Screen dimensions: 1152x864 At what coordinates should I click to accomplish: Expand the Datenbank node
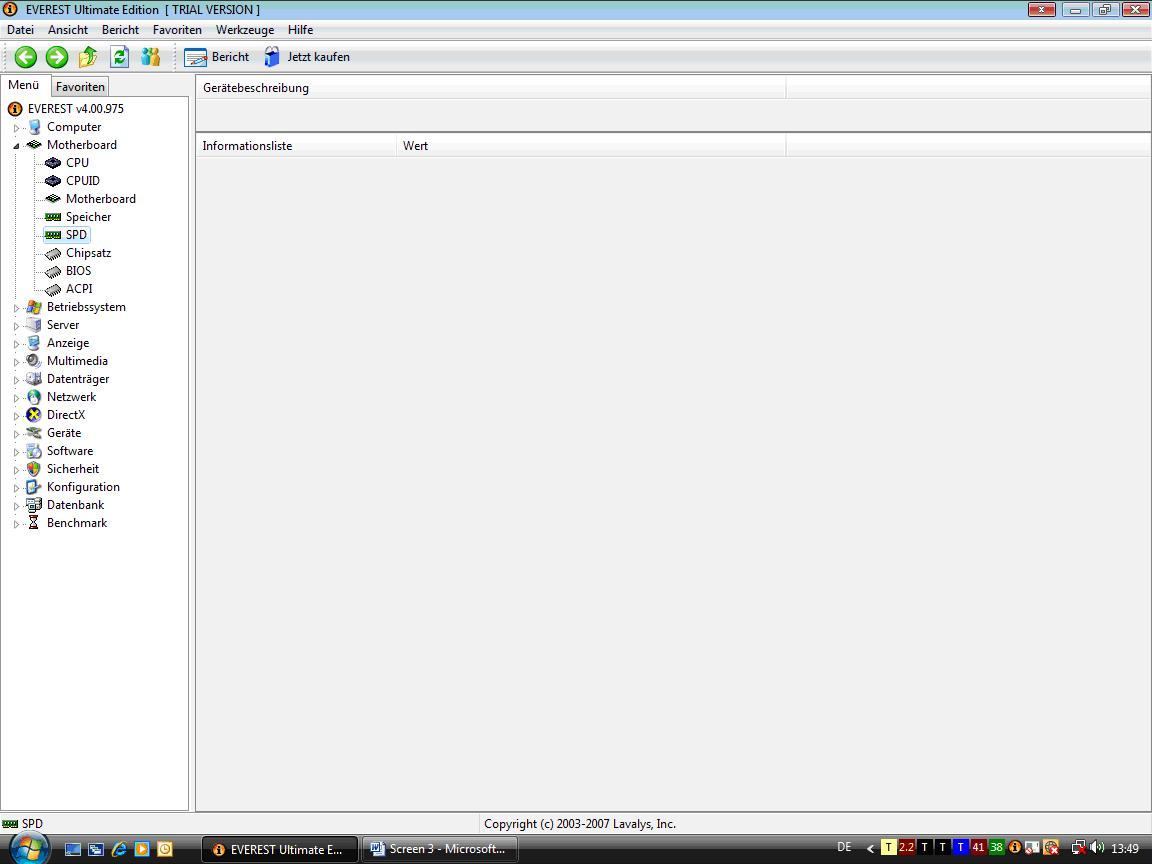pos(16,505)
